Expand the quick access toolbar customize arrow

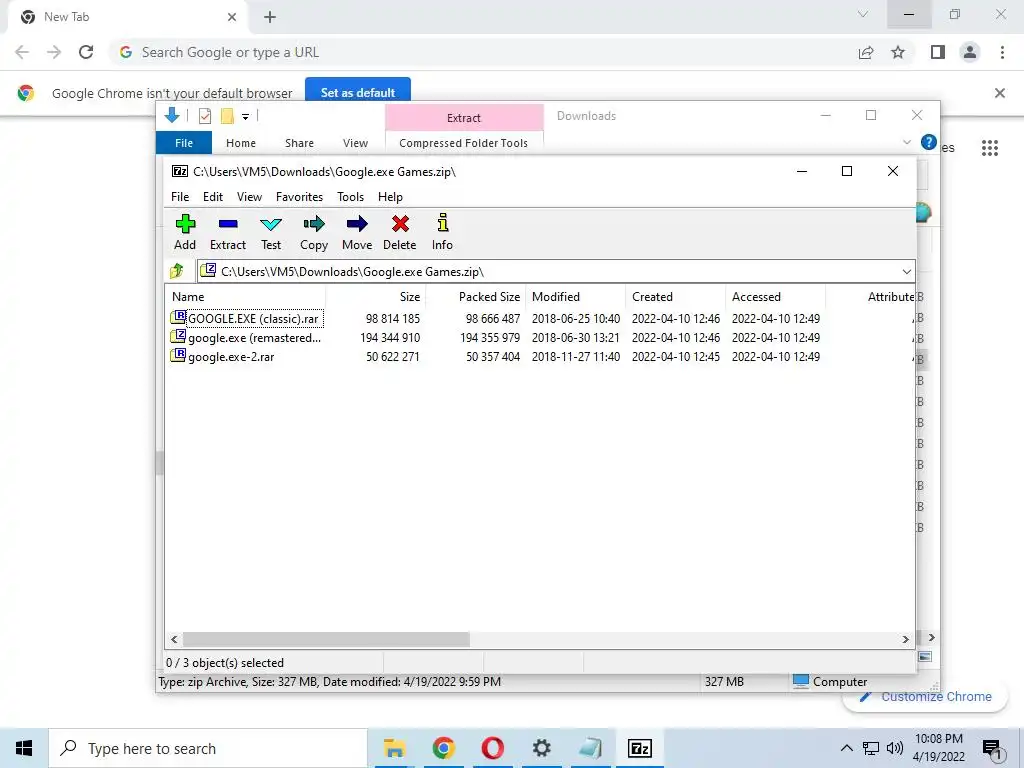click(246, 117)
